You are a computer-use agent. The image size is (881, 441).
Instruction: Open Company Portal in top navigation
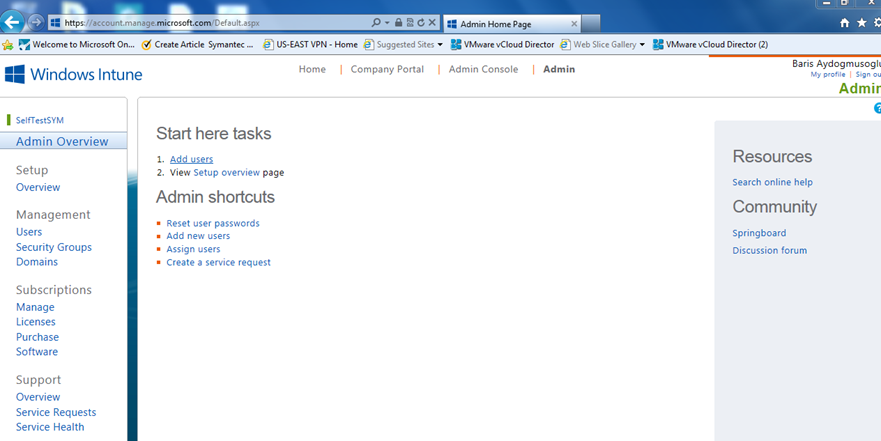387,69
